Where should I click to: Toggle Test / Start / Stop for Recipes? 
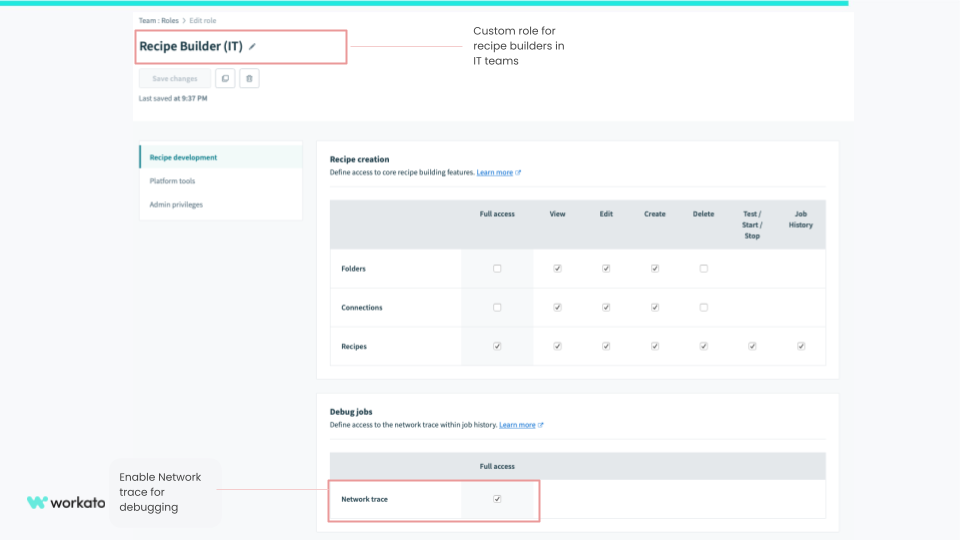click(752, 346)
